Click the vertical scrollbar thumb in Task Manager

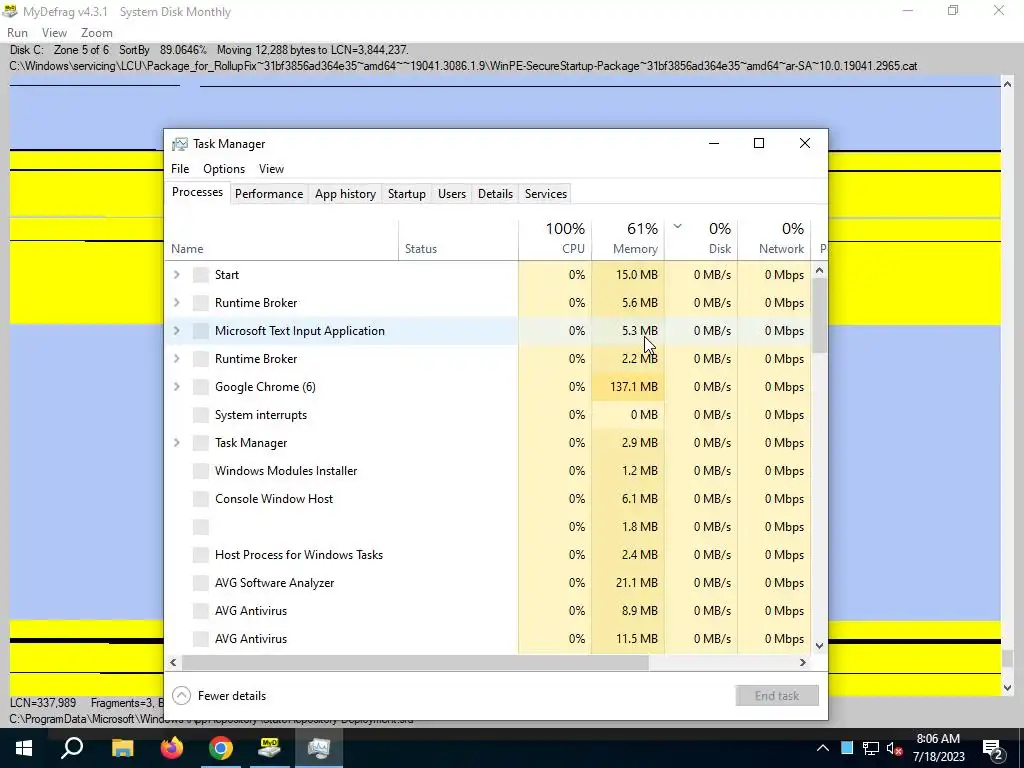pyautogui.click(x=820, y=315)
